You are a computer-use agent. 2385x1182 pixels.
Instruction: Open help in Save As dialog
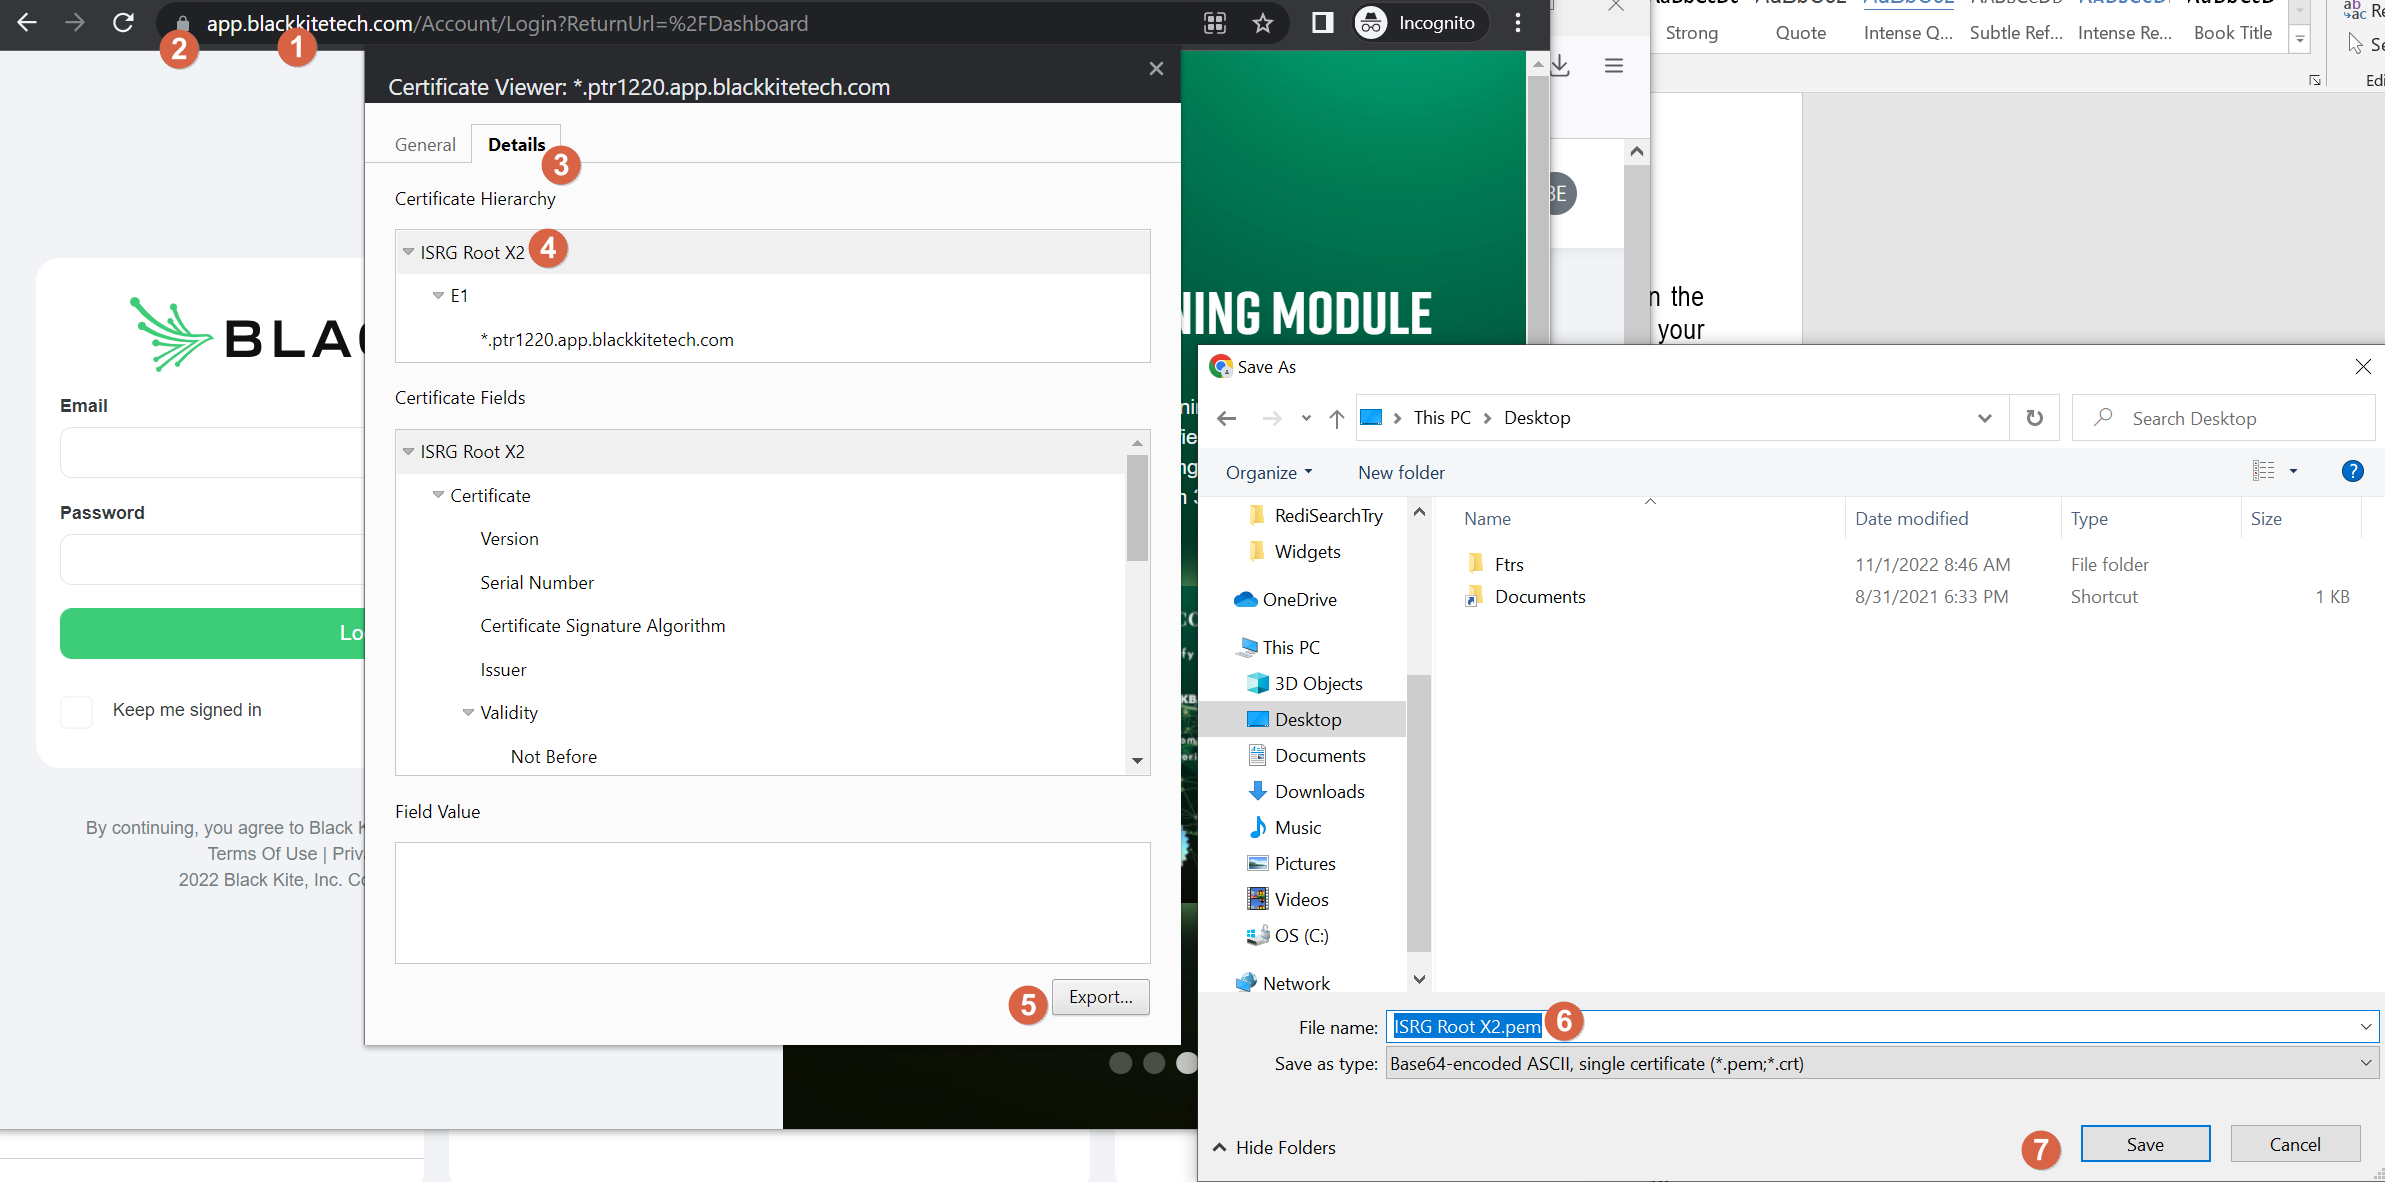(2352, 472)
